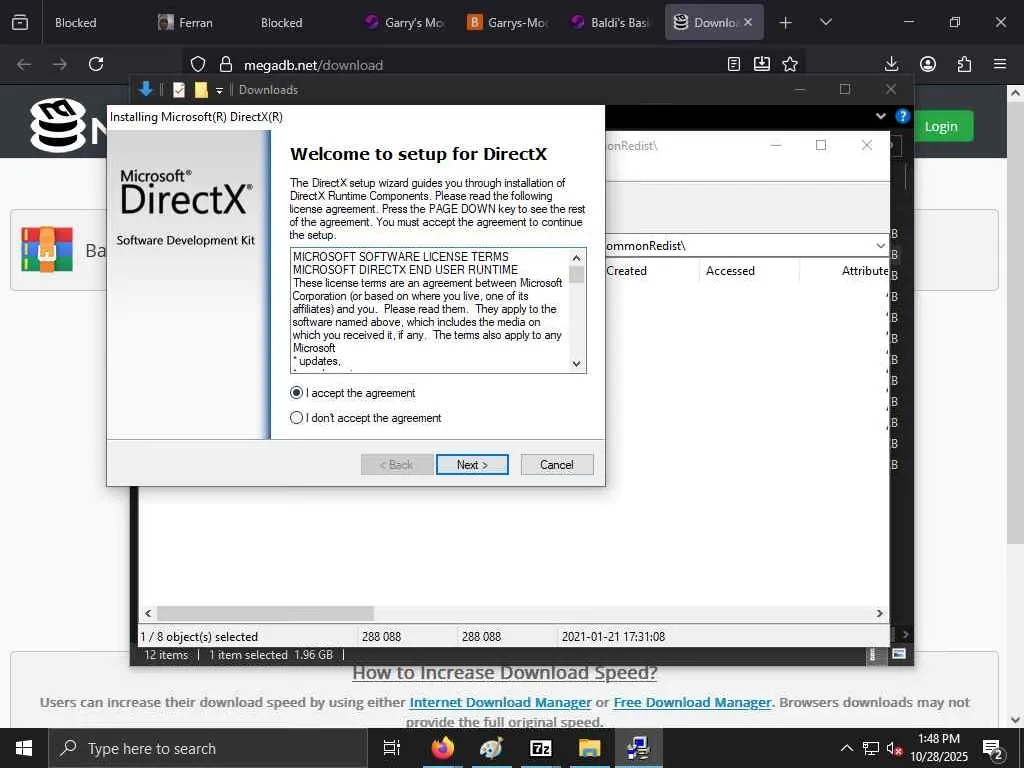Toggle reader view icon in address bar
The image size is (1024, 768).
click(733, 64)
